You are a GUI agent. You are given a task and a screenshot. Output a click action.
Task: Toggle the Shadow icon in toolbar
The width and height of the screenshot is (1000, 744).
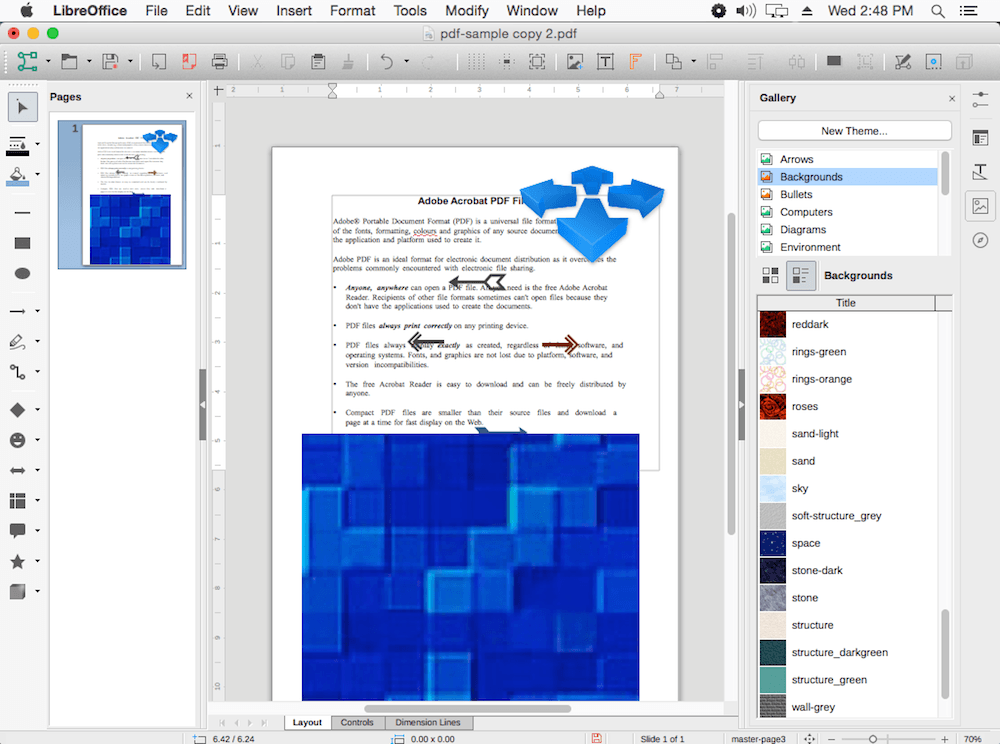(834, 61)
